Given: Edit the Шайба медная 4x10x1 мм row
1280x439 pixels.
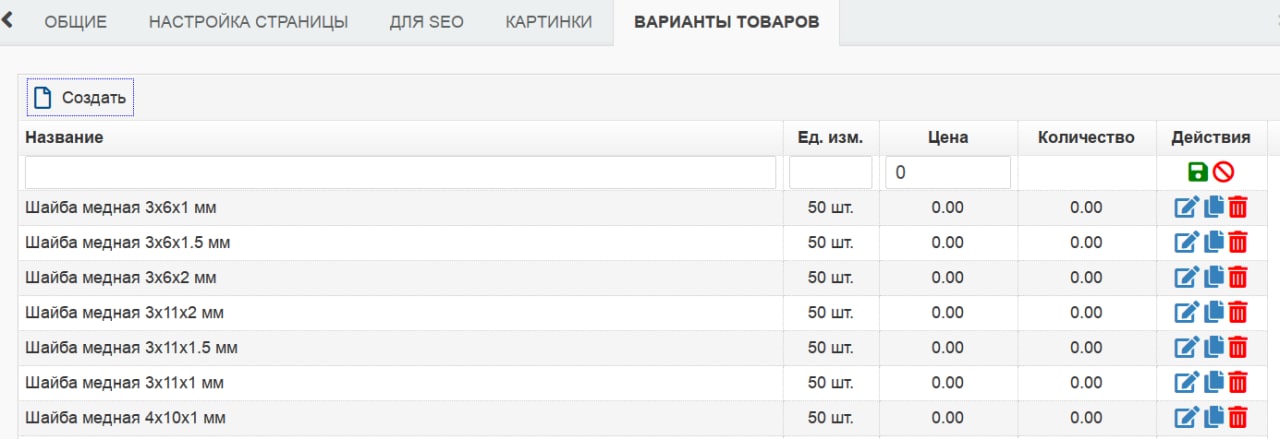Looking at the screenshot, I should pos(1185,418).
